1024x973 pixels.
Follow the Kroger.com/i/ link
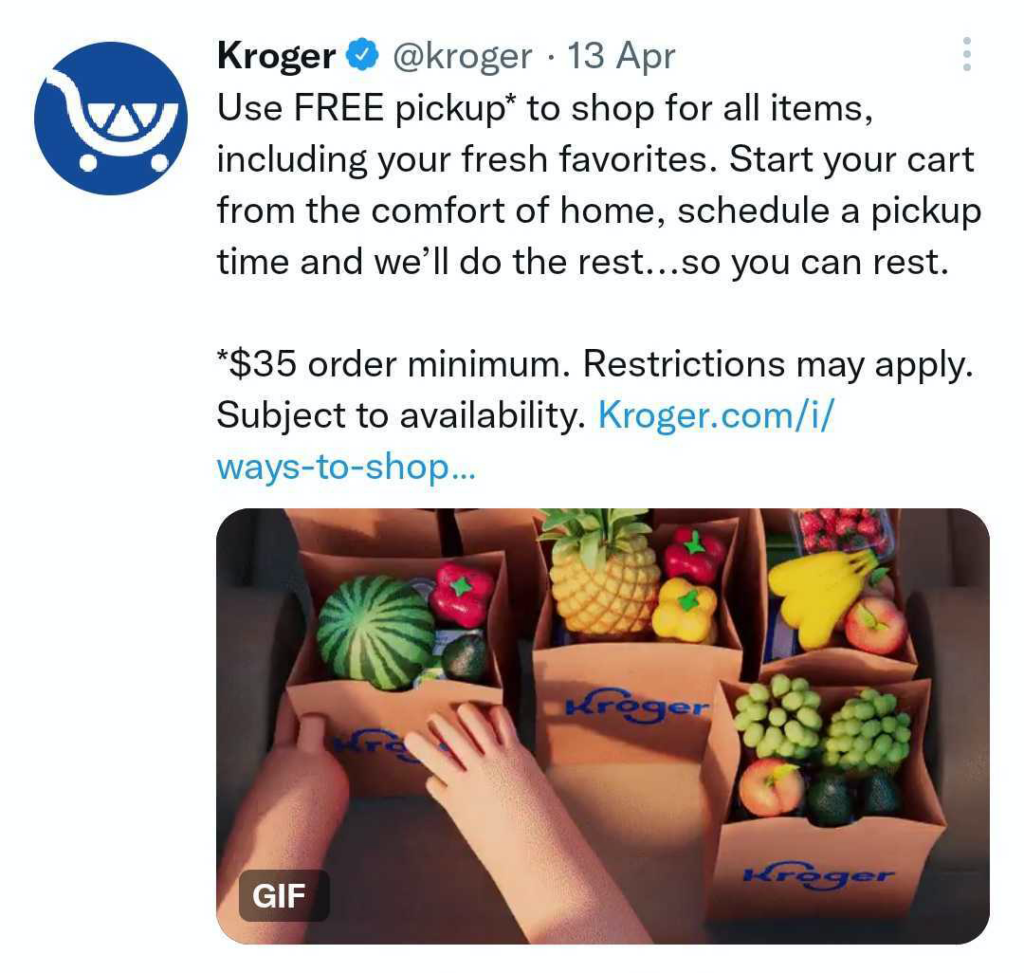(716, 415)
